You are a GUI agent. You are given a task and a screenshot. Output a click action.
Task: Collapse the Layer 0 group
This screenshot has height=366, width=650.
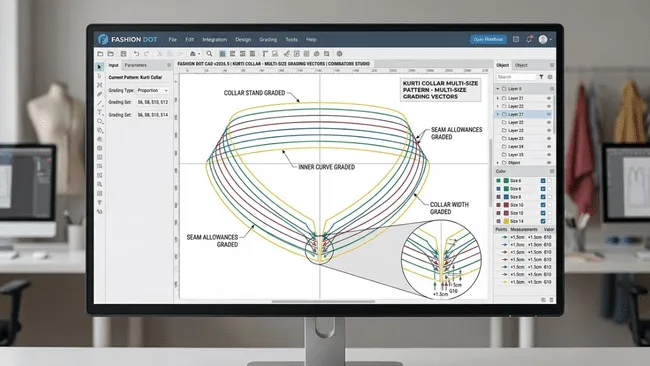[x=498, y=89]
